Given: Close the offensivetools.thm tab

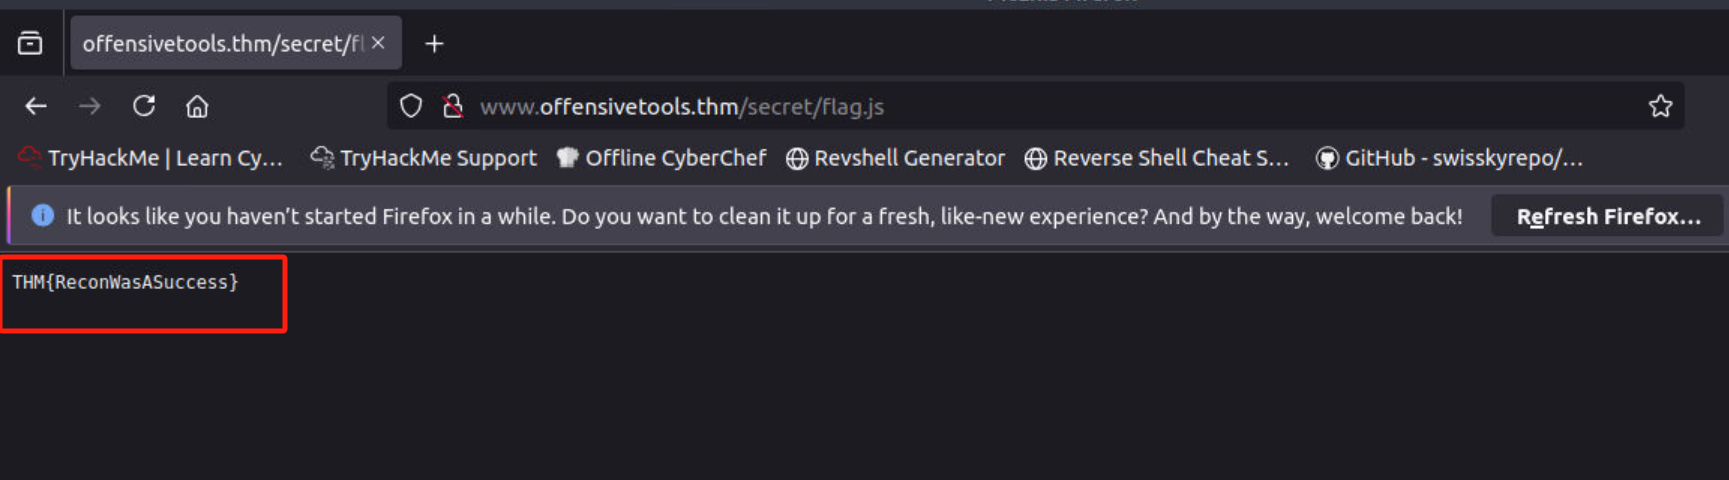Looking at the screenshot, I should click(378, 43).
